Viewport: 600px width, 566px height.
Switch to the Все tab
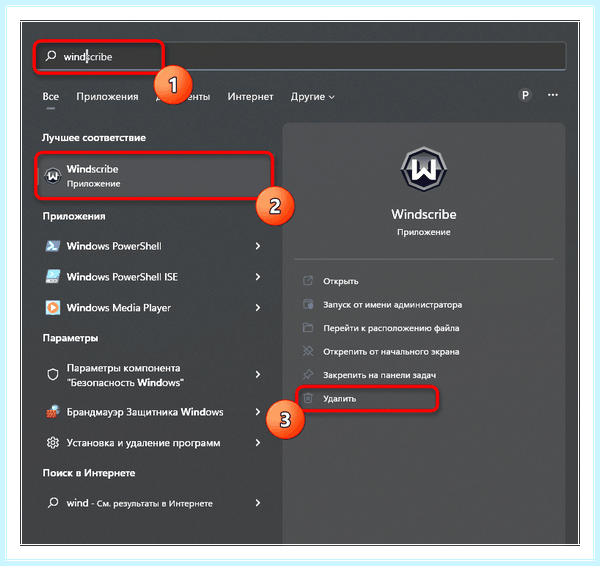coord(51,96)
